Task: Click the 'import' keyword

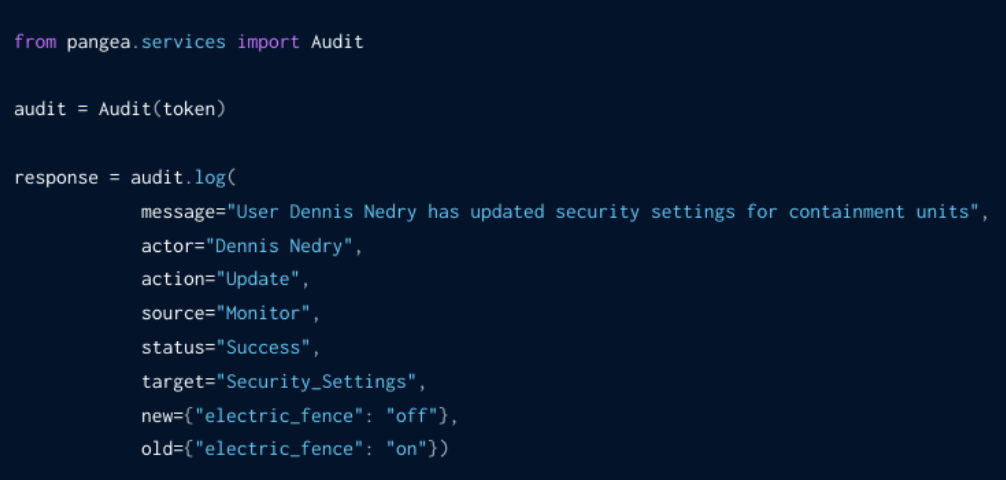Action: pyautogui.click(x=268, y=42)
